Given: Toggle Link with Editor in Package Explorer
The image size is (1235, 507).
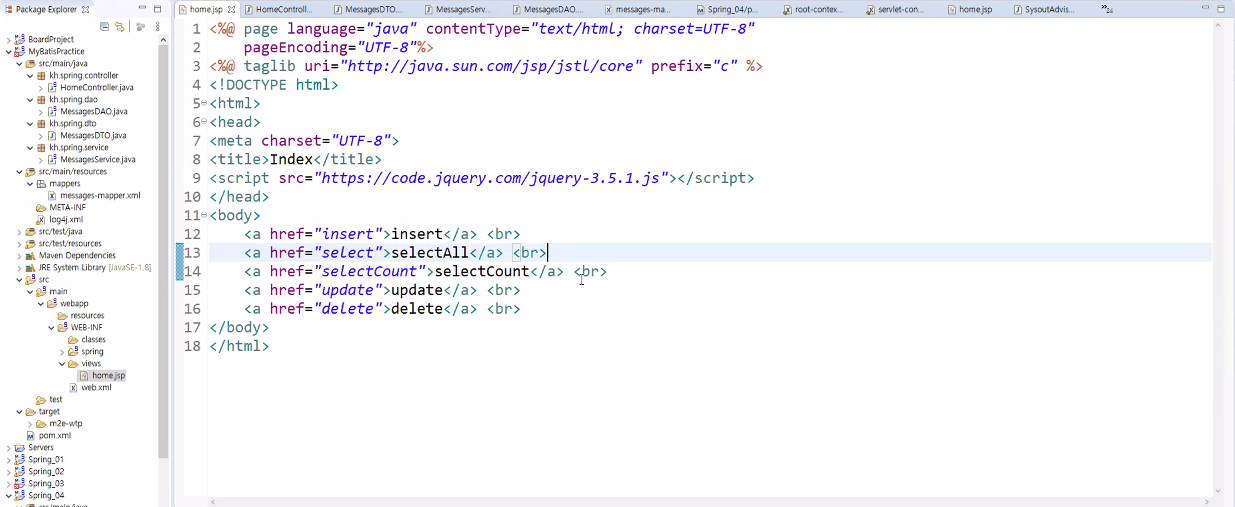Looking at the screenshot, I should (x=119, y=26).
